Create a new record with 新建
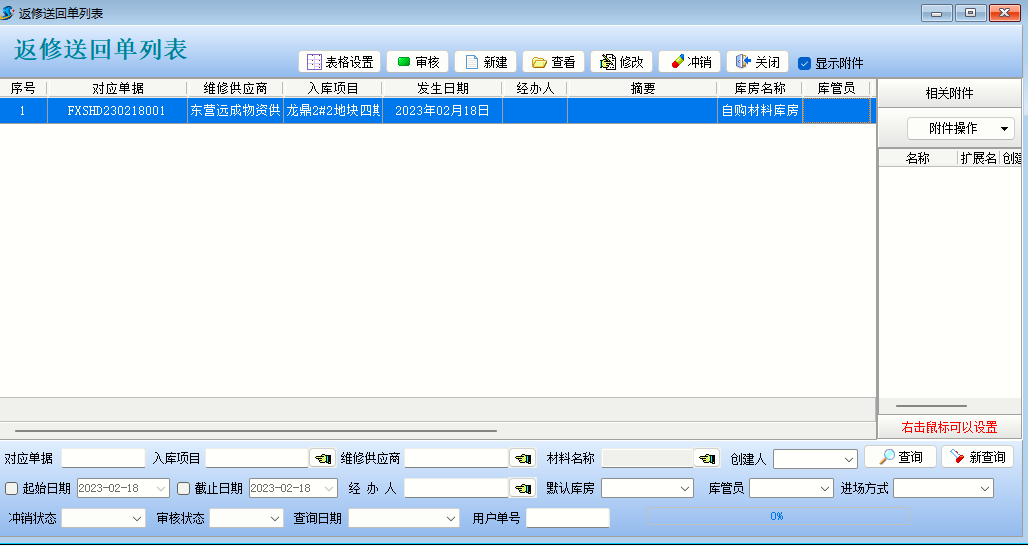The width and height of the screenshot is (1028, 546). 485,62
